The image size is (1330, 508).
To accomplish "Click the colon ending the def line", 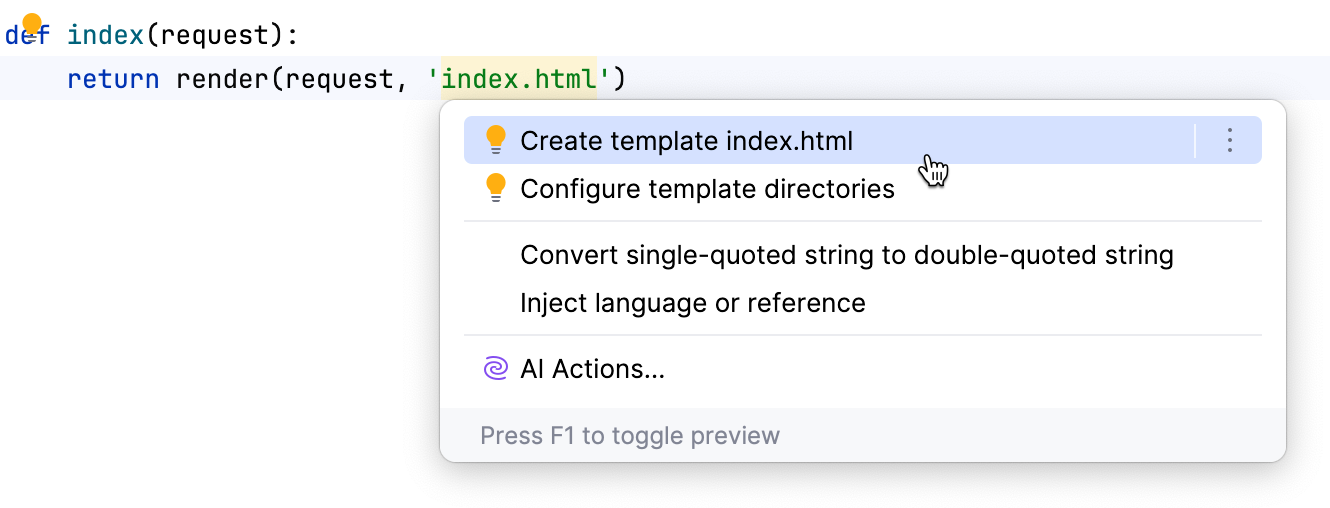I will 293,36.
